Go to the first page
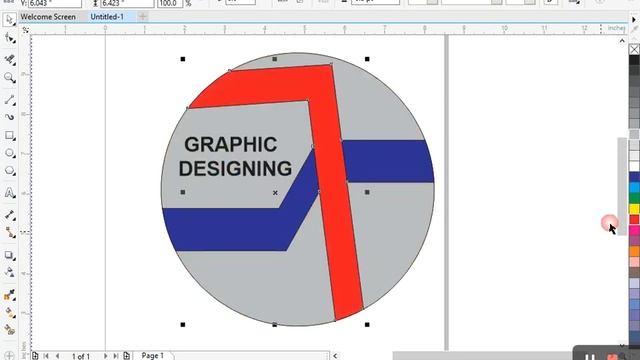The width and height of the screenshot is (640, 360). (46, 356)
